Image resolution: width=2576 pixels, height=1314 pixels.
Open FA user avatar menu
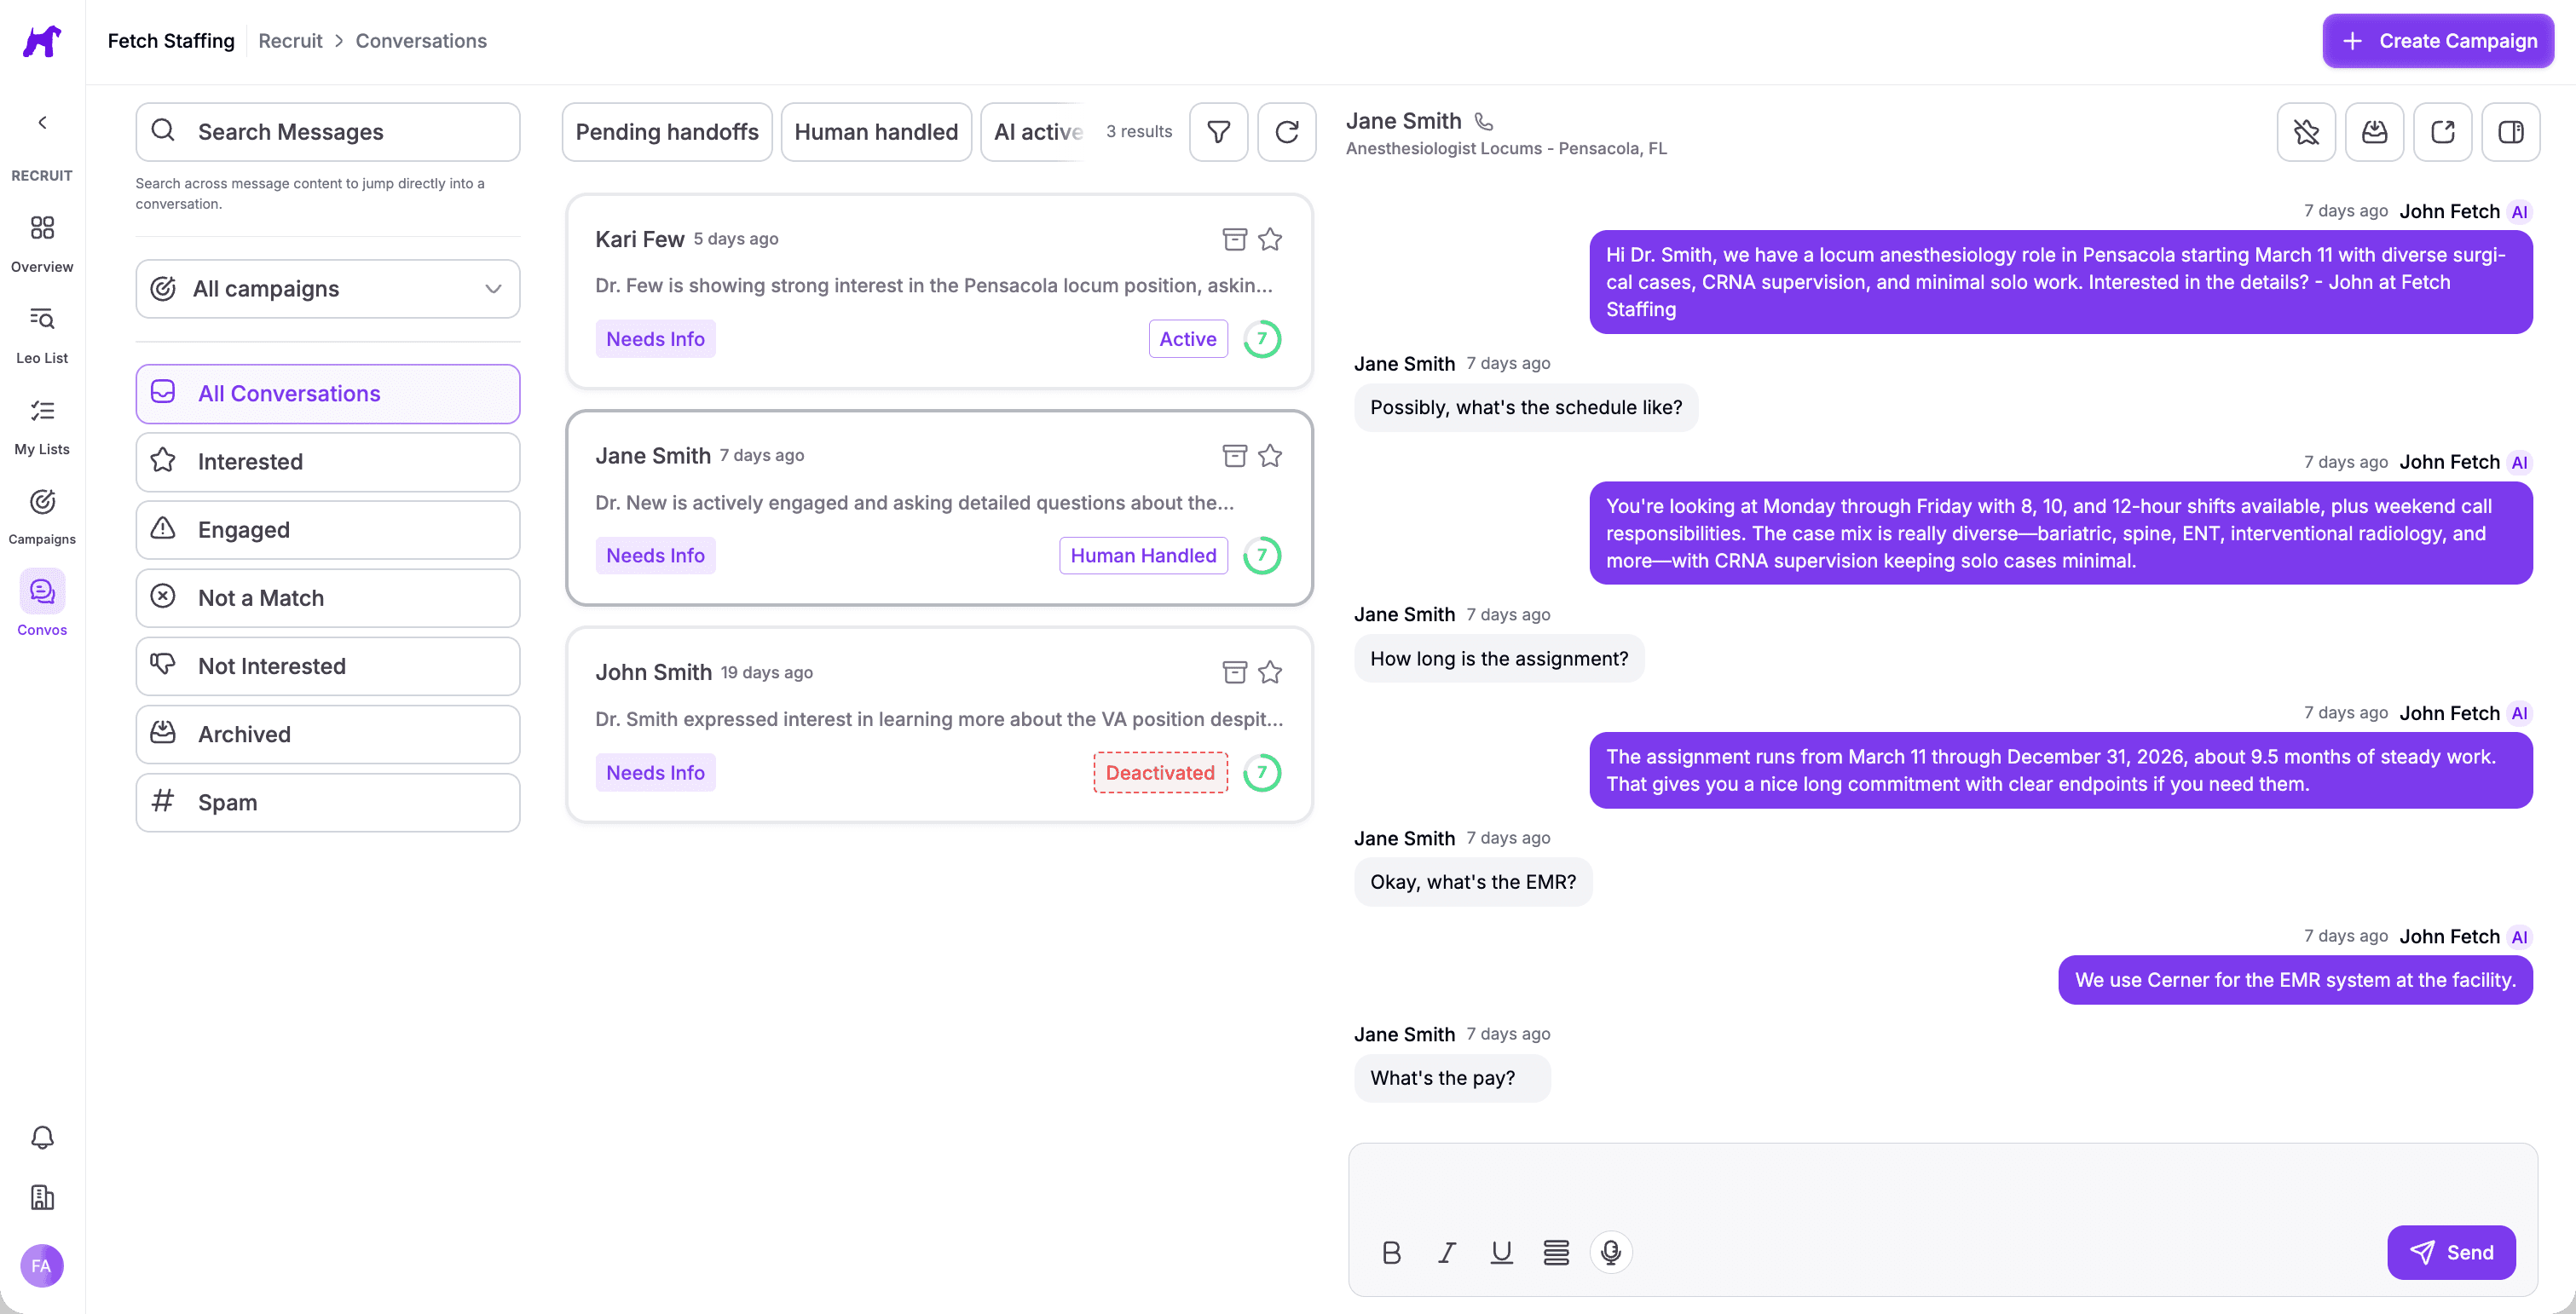(x=42, y=1266)
